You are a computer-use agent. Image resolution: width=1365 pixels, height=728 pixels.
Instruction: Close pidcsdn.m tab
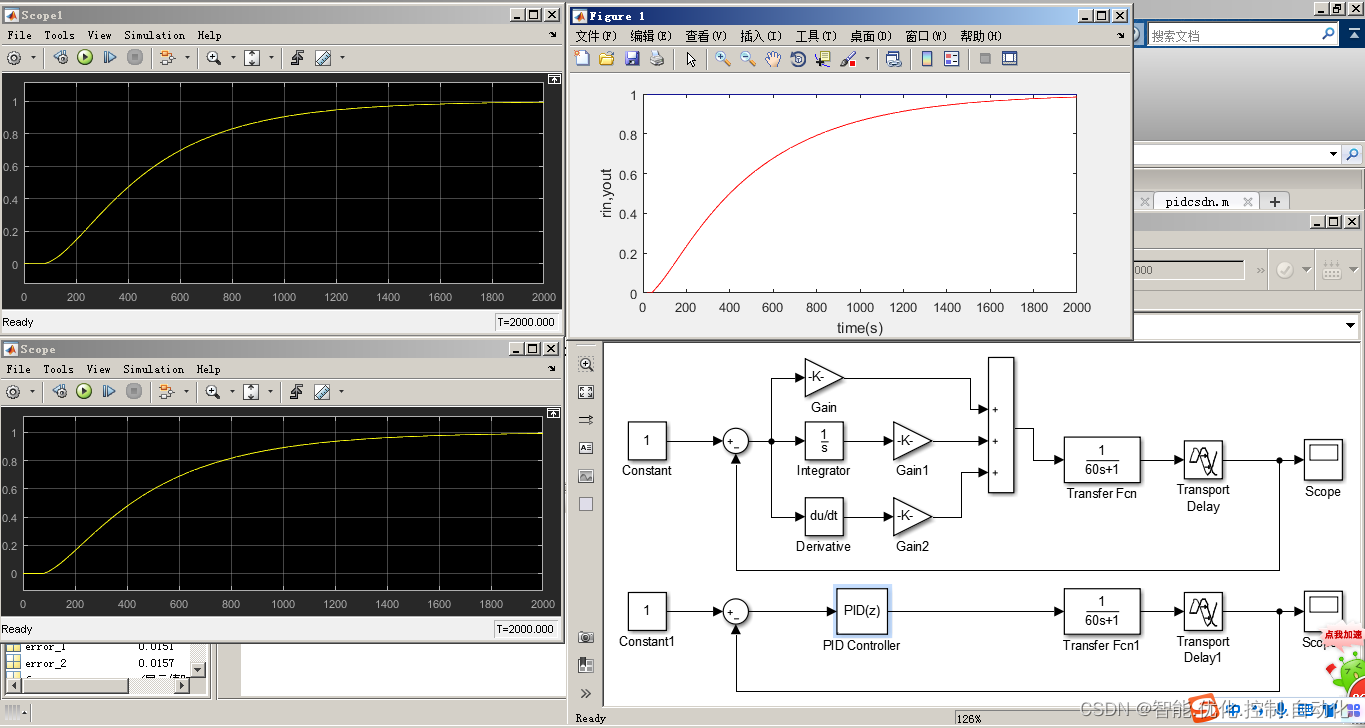tap(1247, 201)
